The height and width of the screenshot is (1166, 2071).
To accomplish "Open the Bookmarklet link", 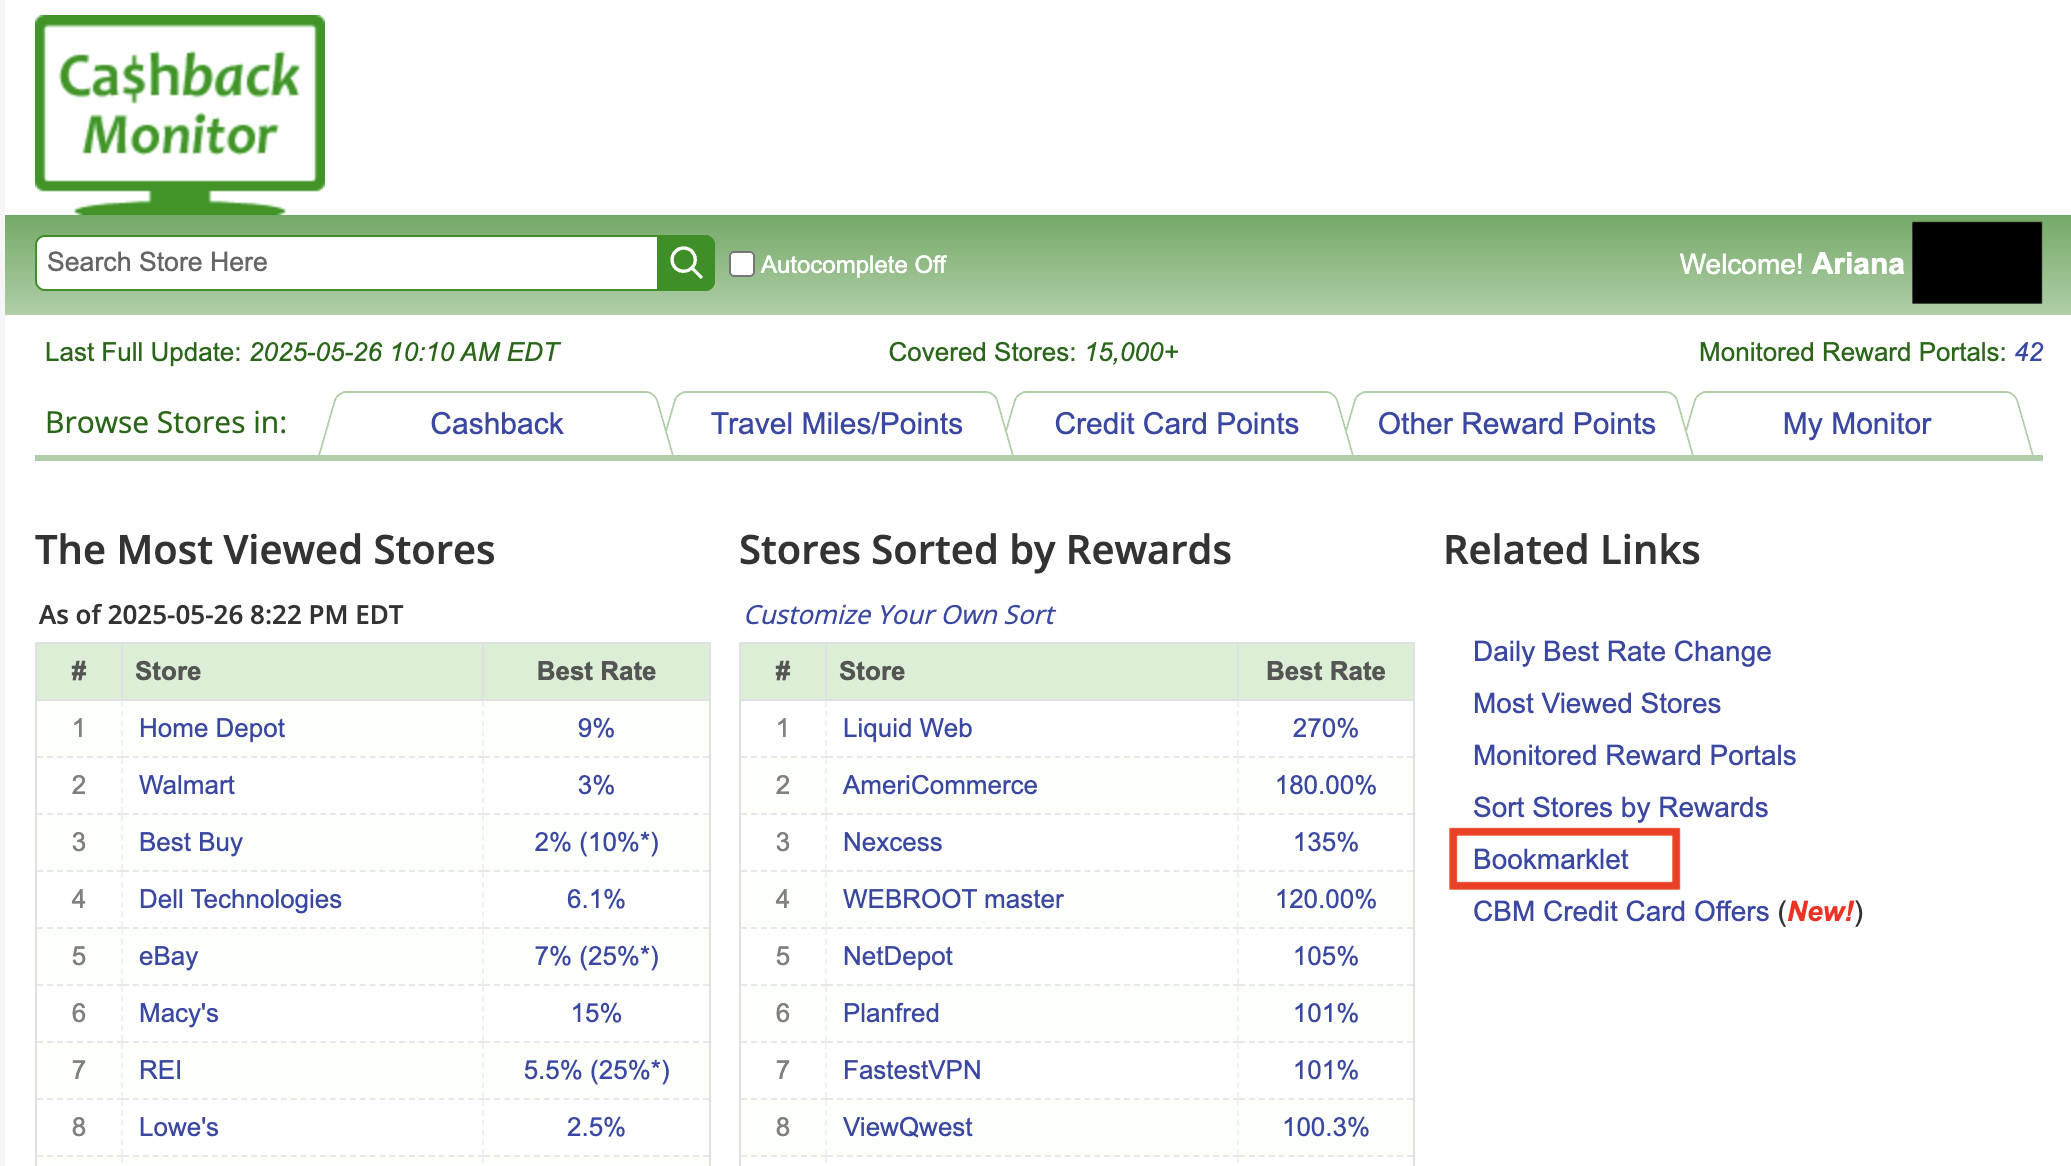I will [1551, 860].
